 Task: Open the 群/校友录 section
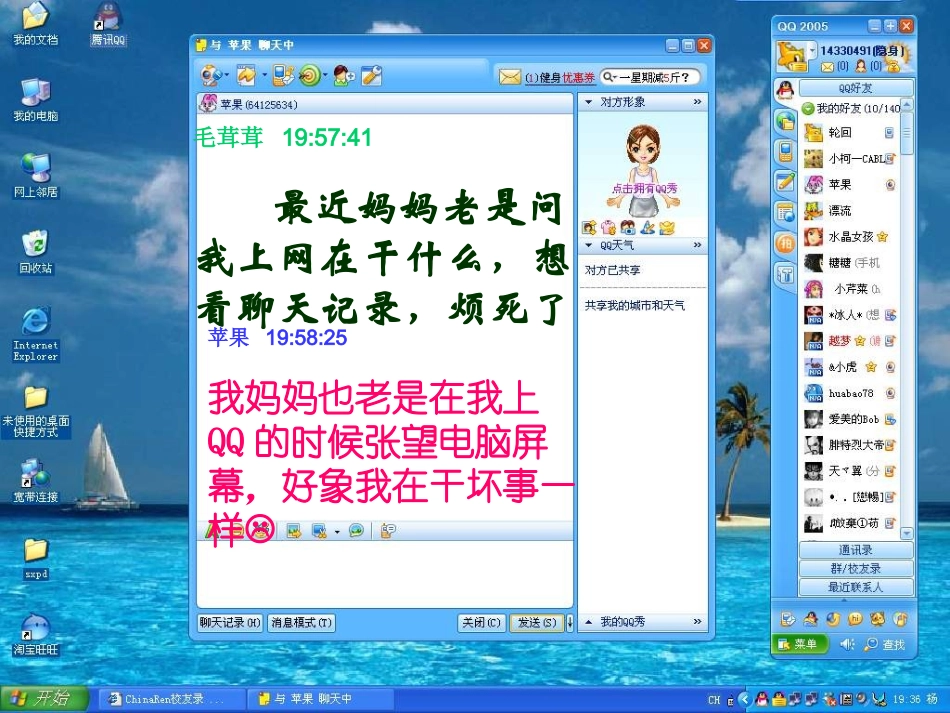tap(855, 569)
